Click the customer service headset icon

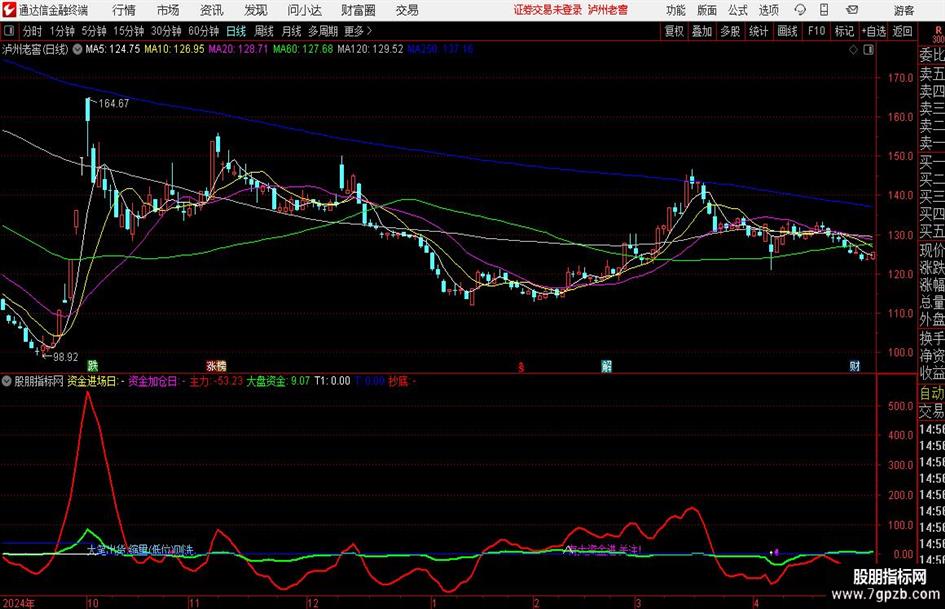pyautogui.click(x=800, y=10)
